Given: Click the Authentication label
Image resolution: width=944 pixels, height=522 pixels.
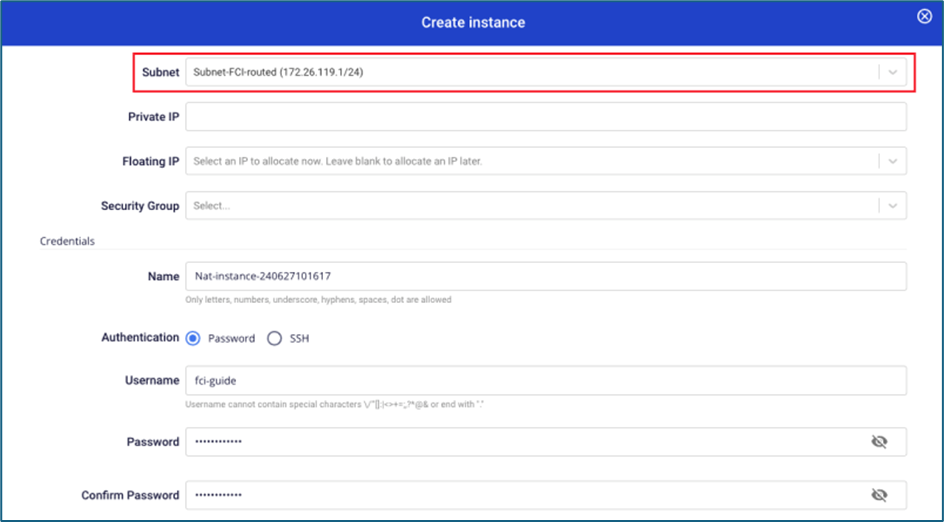Looking at the screenshot, I should 140,338.
